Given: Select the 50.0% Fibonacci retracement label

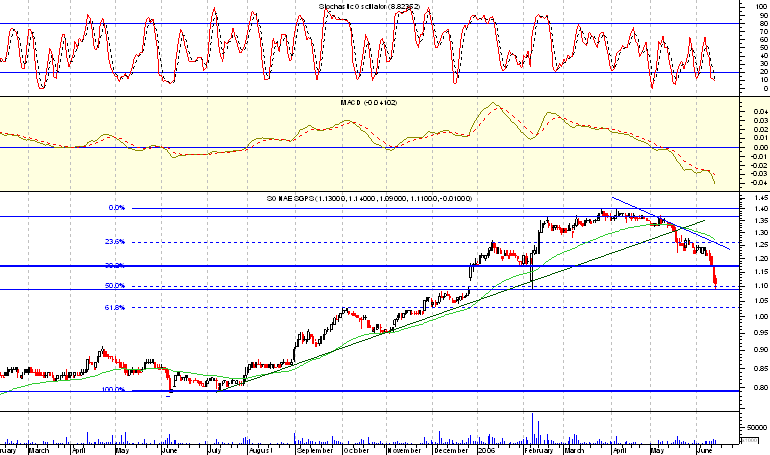Looking at the screenshot, I should coord(115,286).
